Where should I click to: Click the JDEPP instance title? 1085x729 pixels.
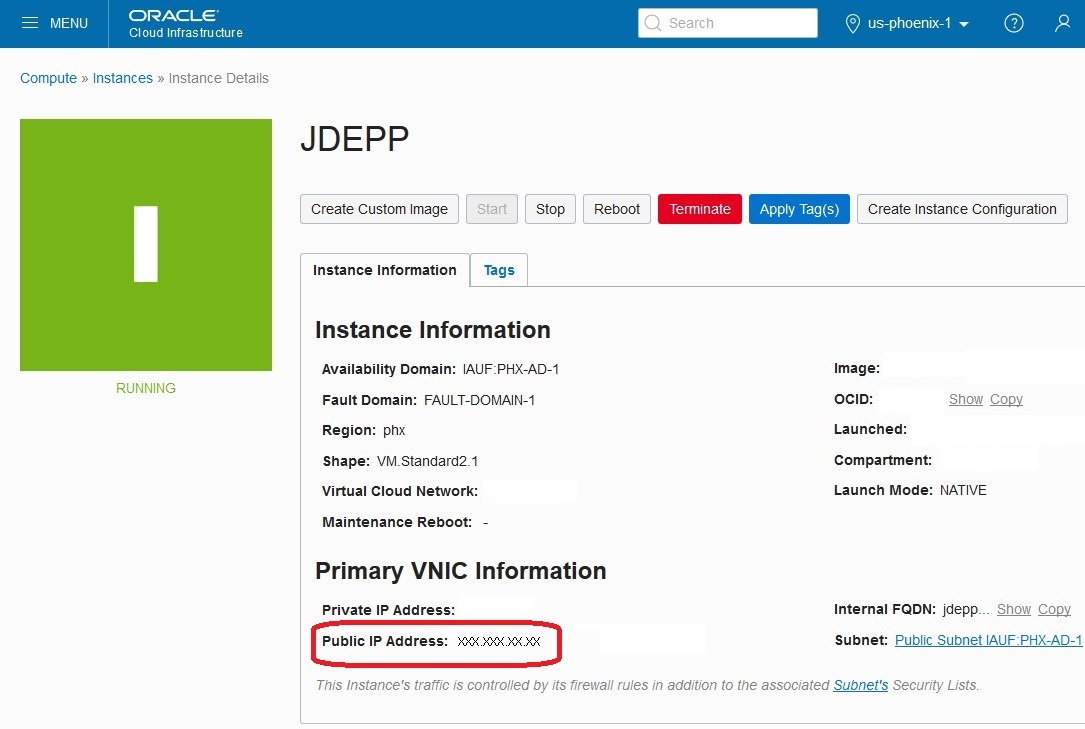[x=354, y=139]
